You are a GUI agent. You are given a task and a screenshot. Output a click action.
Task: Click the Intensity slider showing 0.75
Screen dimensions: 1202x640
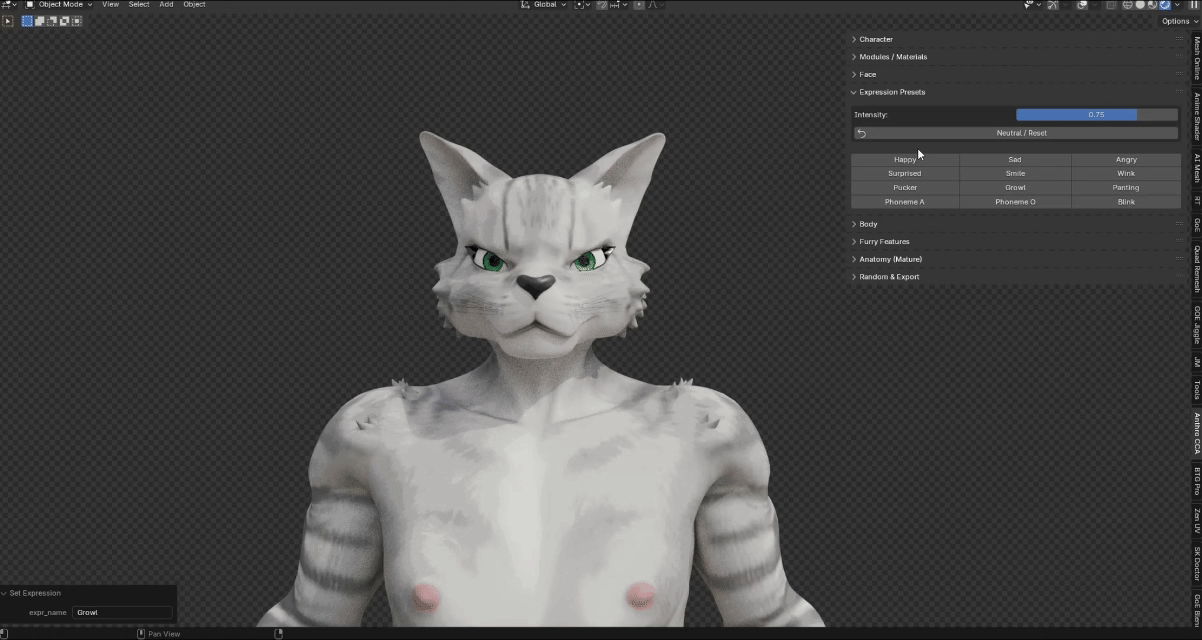point(1097,115)
